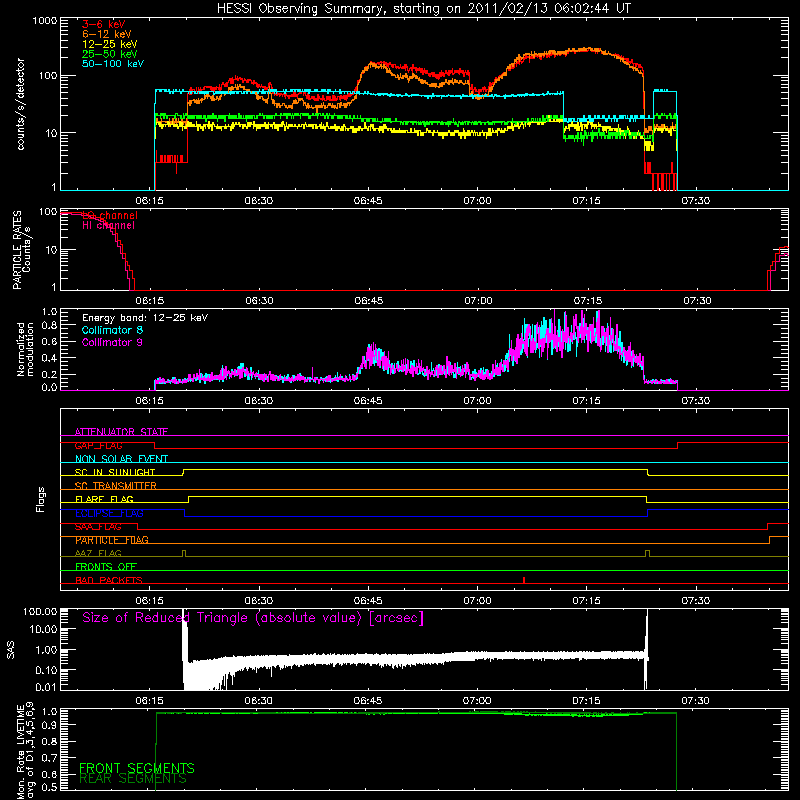
Task: Click the '100.00' tick on SAS axis
Action: pyautogui.click(x=40, y=611)
